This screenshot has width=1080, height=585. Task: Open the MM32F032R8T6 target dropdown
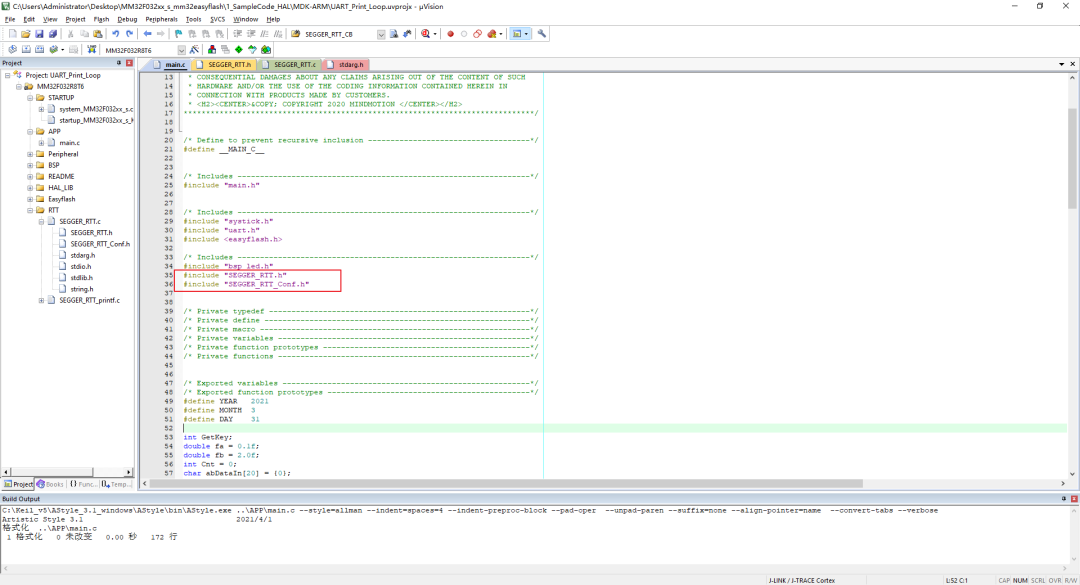coord(181,50)
